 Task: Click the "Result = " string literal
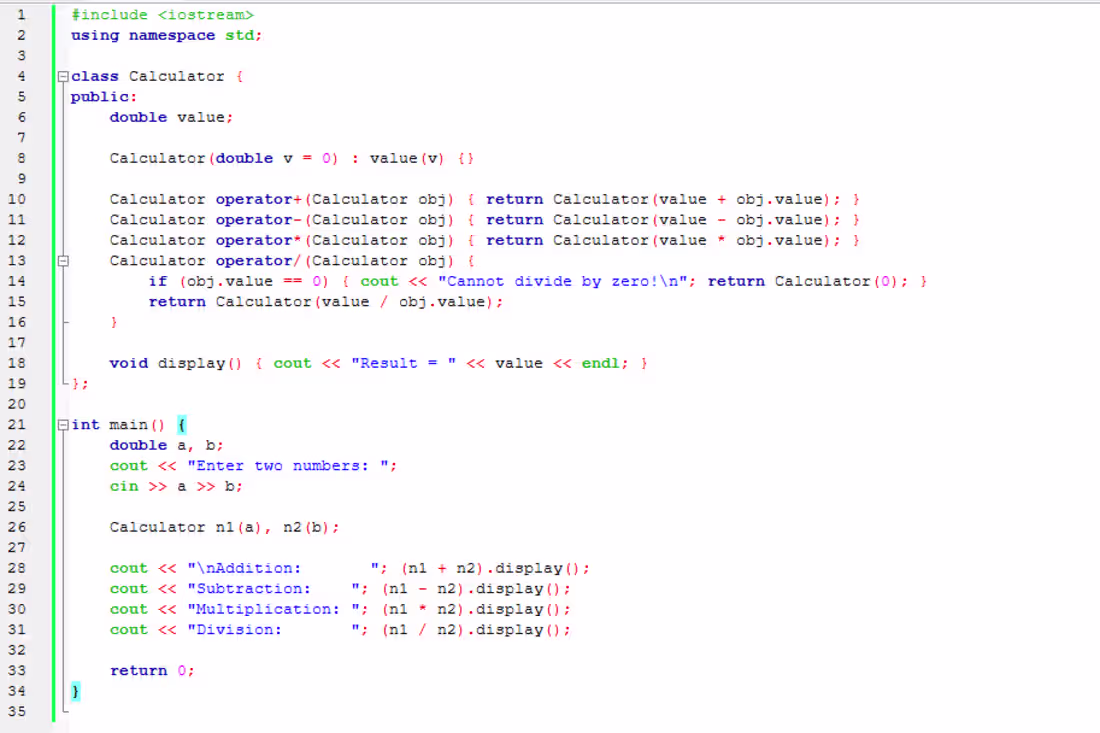tap(403, 363)
